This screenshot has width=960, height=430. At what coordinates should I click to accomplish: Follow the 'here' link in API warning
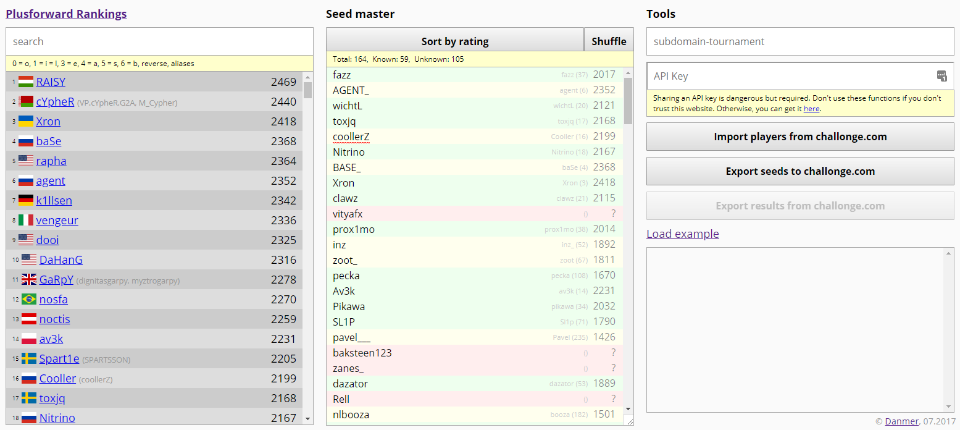(811, 108)
